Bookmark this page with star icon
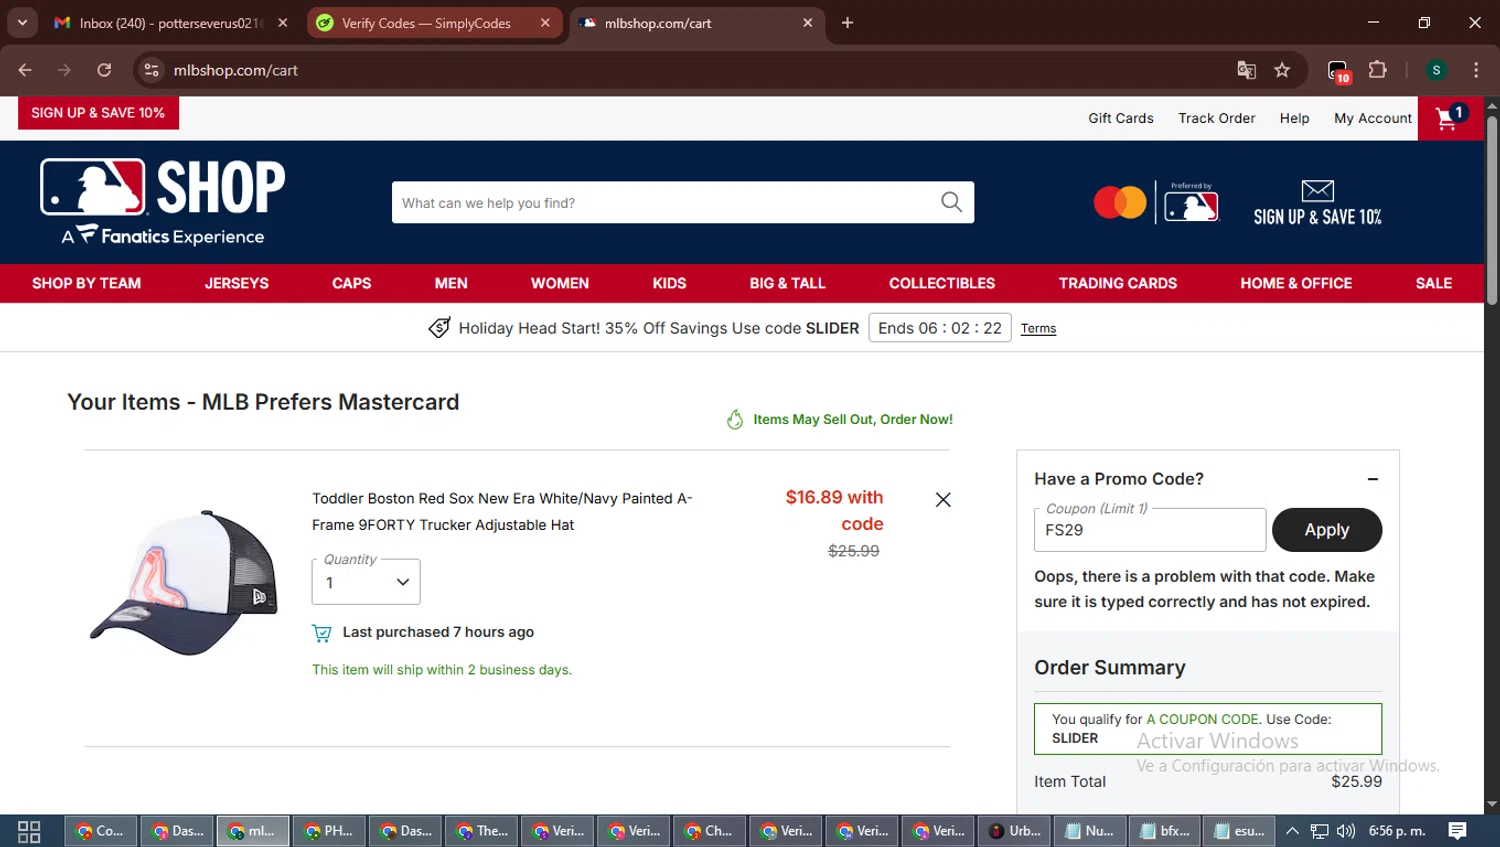The image size is (1500, 847). [1282, 70]
